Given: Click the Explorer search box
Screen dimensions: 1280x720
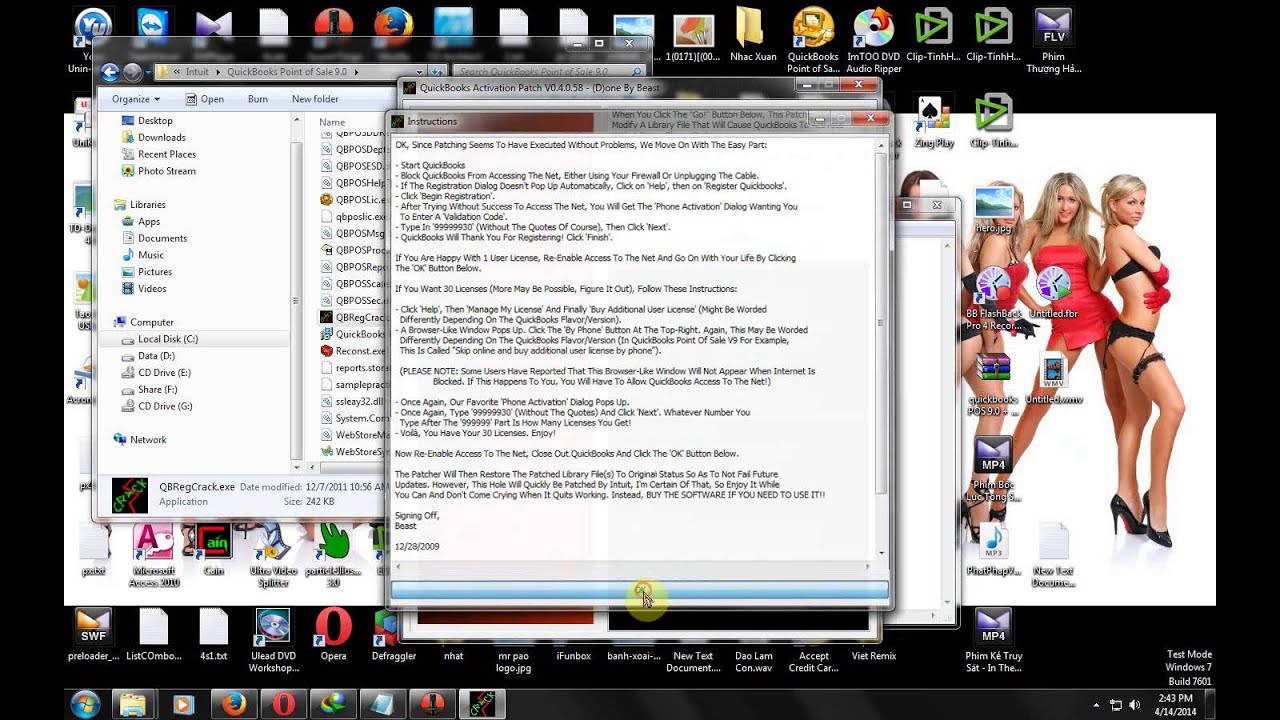Looking at the screenshot, I should tap(548, 72).
